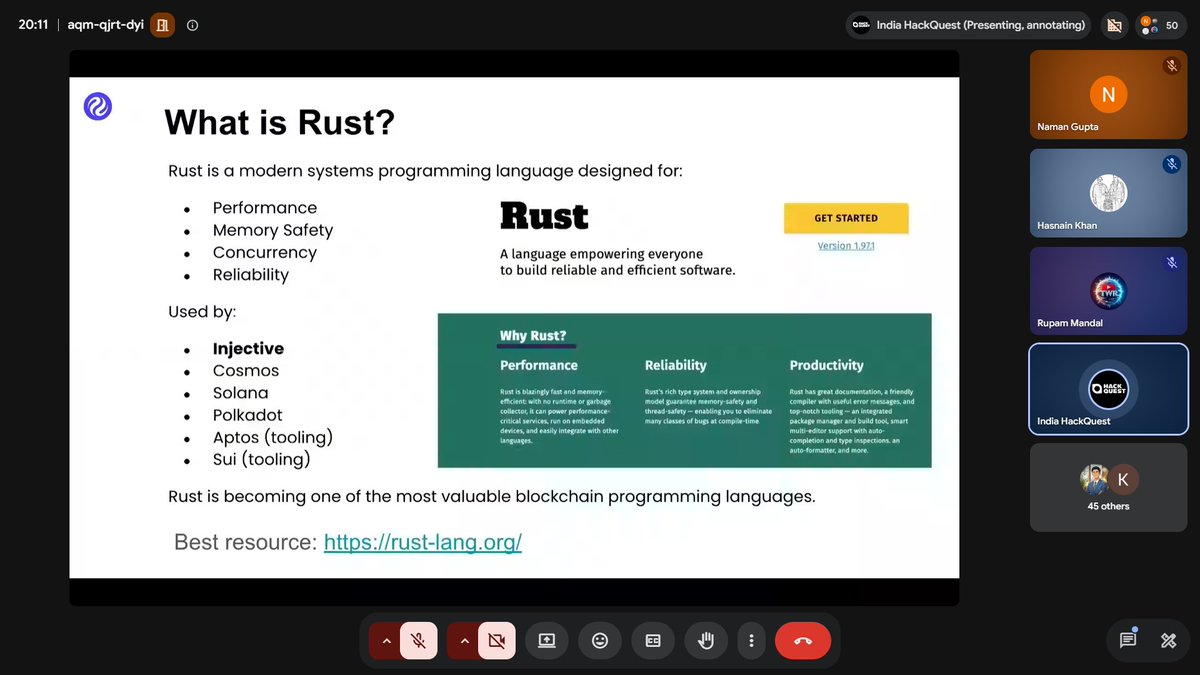Click the "Cosmos" bullet

pyautogui.click(x=246, y=371)
